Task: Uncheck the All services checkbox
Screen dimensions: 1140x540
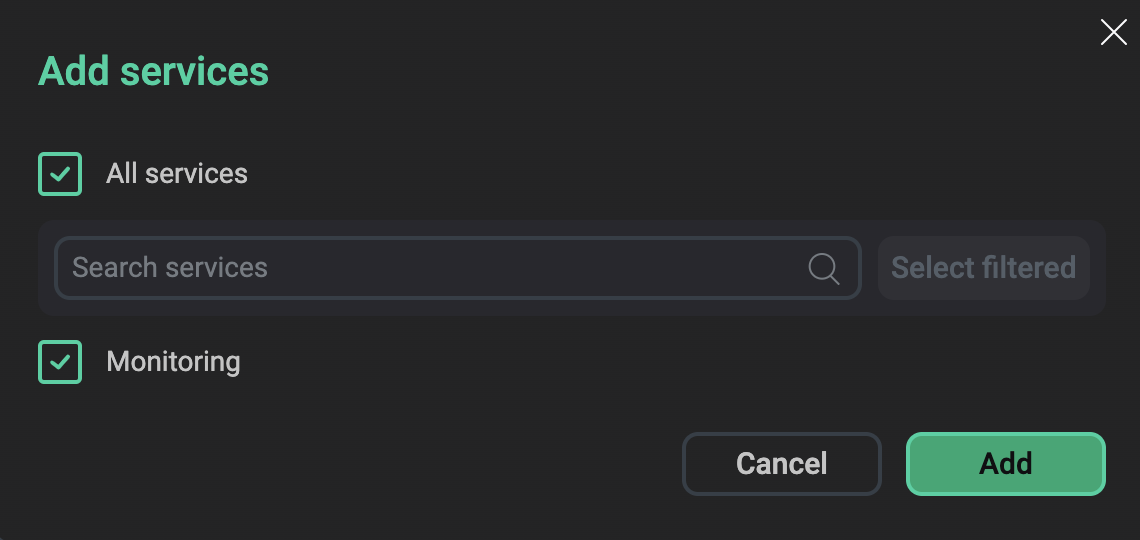Action: (60, 174)
